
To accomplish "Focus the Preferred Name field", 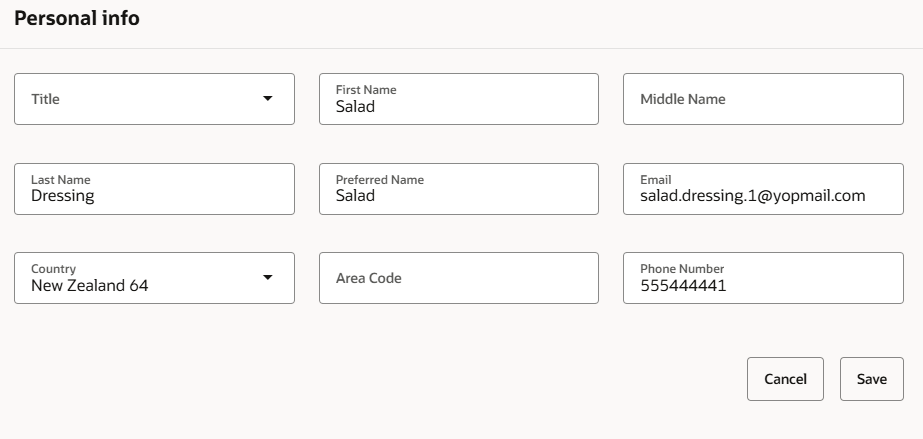I will coord(458,189).
